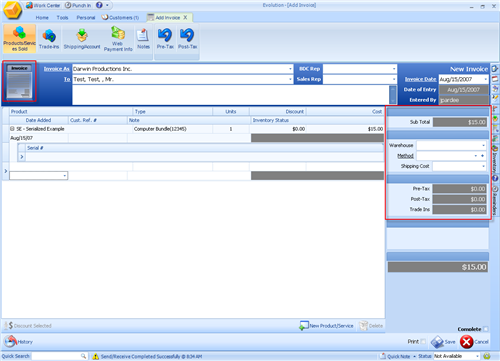Save the invoice

[x=443, y=342]
